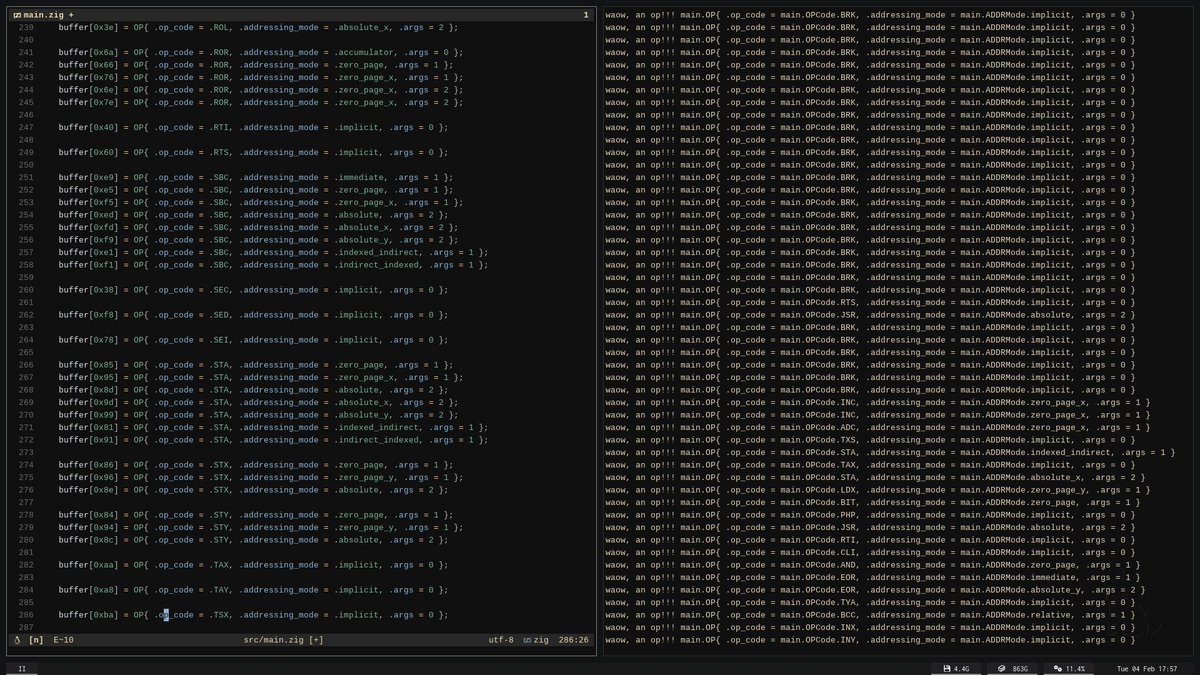Viewport: 1200px width, 675px height.
Task: Click buffer[0xe5] .SBC zero_page line
Action: click(255, 190)
